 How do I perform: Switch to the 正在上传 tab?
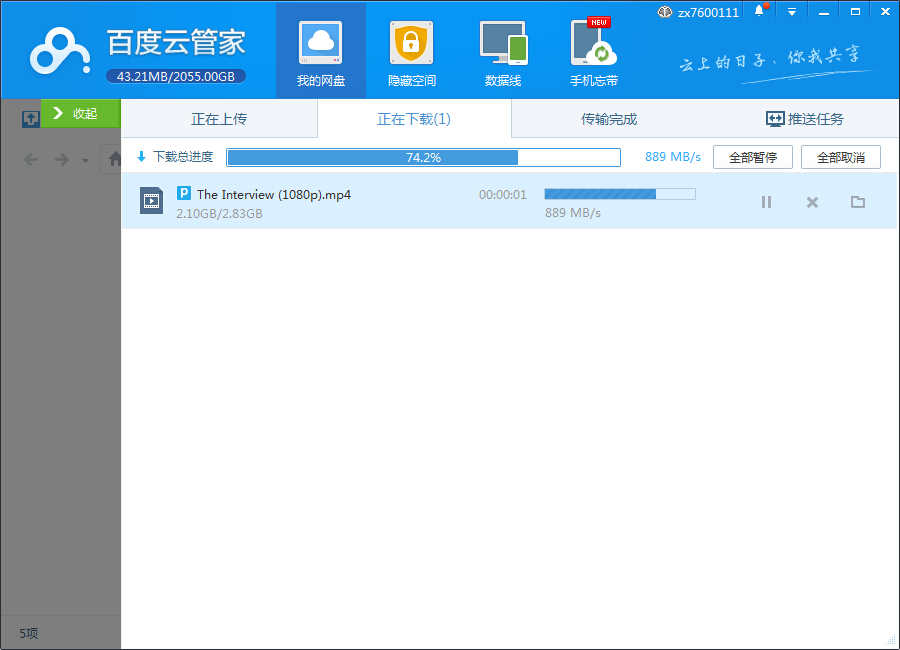click(x=219, y=119)
